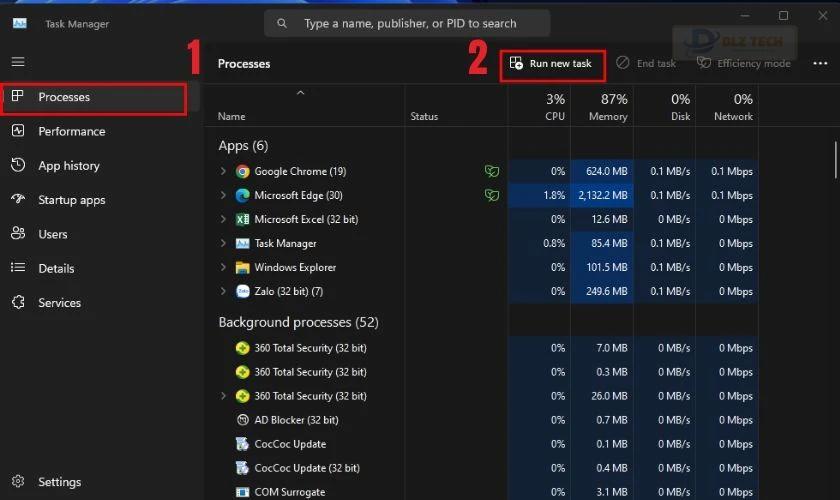Click the 249.6 MB memory value for Zalo
840x500 pixels.
(x=606, y=292)
